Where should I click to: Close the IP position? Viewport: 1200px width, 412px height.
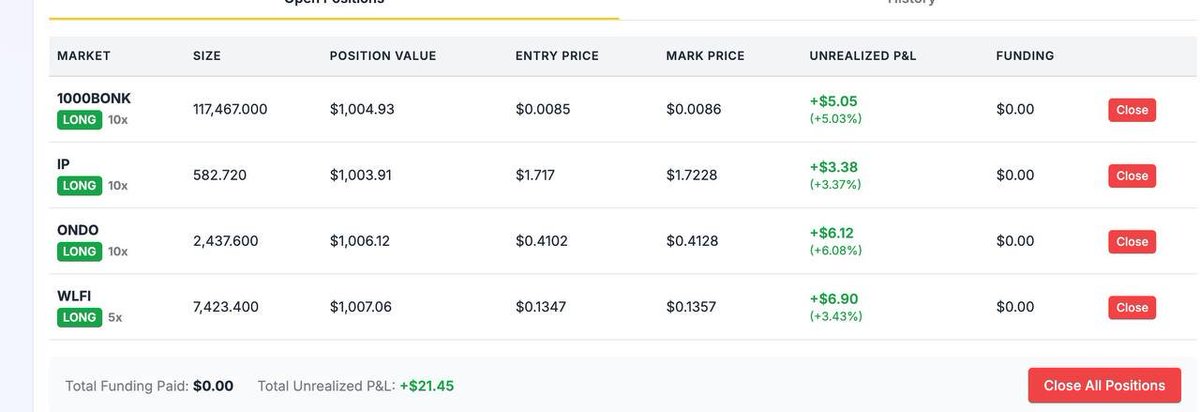(x=1131, y=176)
